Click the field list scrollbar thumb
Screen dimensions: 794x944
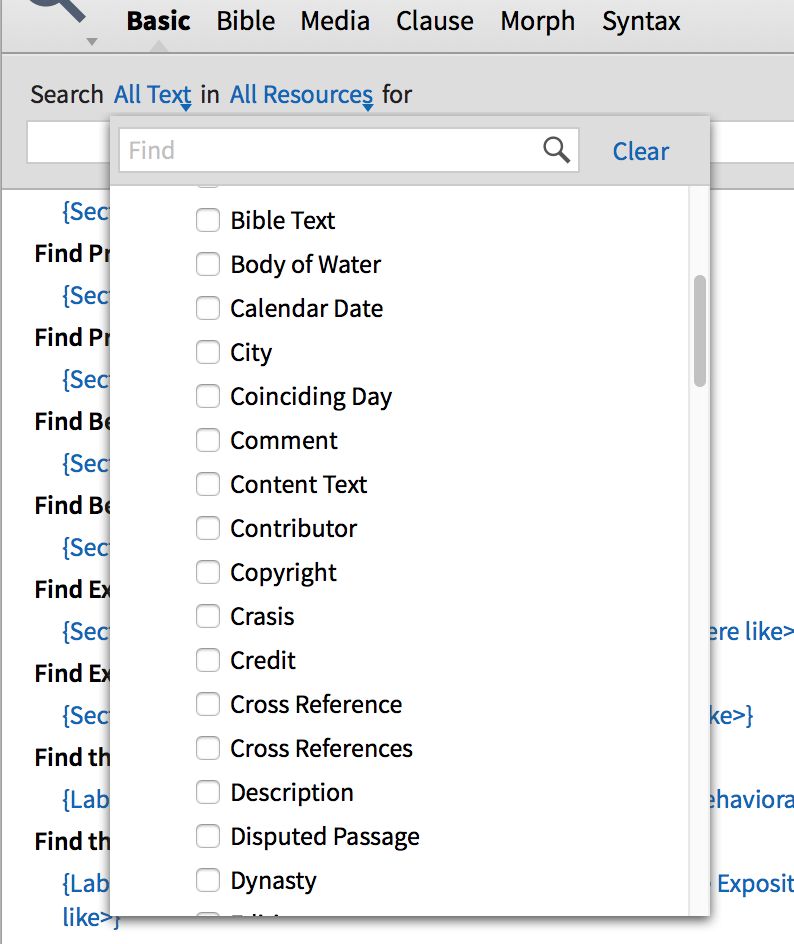(700, 330)
